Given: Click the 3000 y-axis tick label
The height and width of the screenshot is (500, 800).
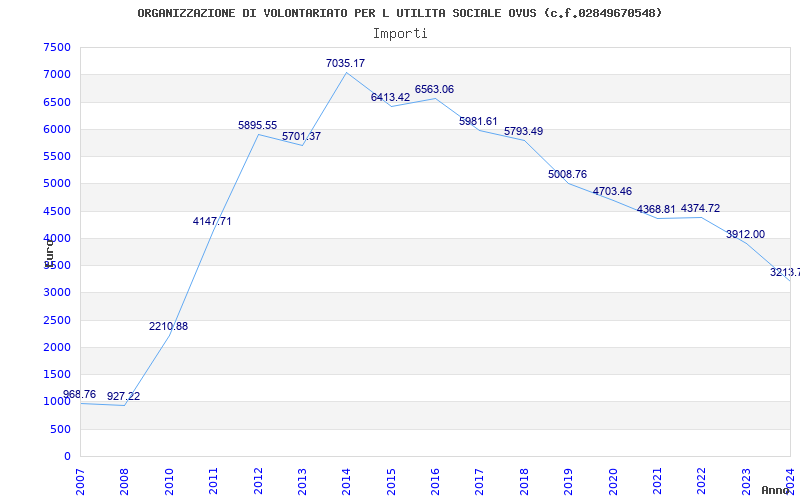Looking at the screenshot, I should point(57,292).
